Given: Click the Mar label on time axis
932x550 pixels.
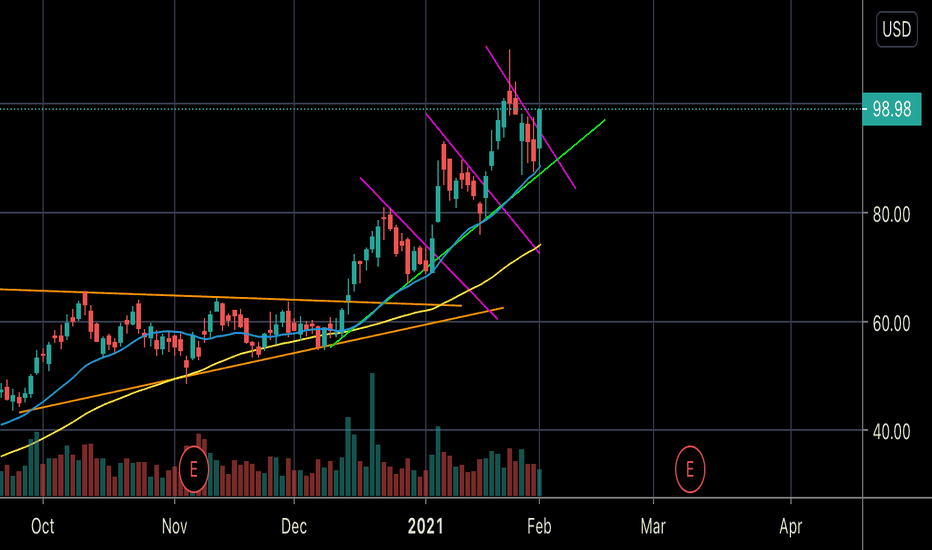Looking at the screenshot, I should coord(653,526).
